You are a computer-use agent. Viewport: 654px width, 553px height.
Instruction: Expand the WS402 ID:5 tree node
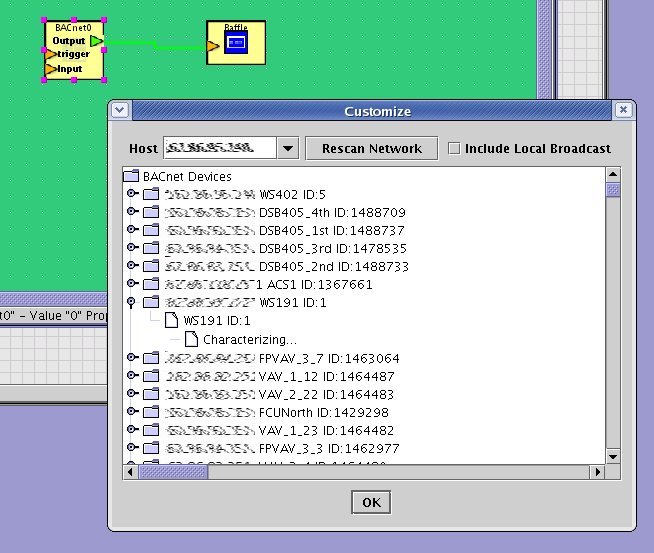(x=132, y=193)
